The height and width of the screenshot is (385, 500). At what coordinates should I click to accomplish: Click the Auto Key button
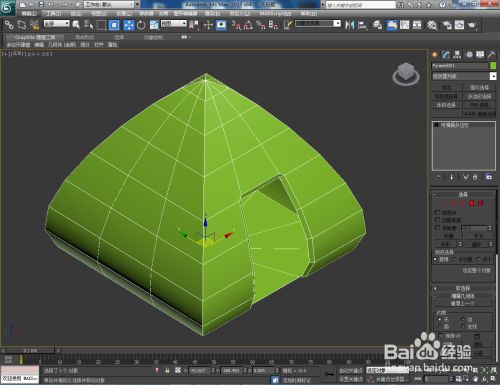pyautogui.click(x=350, y=371)
